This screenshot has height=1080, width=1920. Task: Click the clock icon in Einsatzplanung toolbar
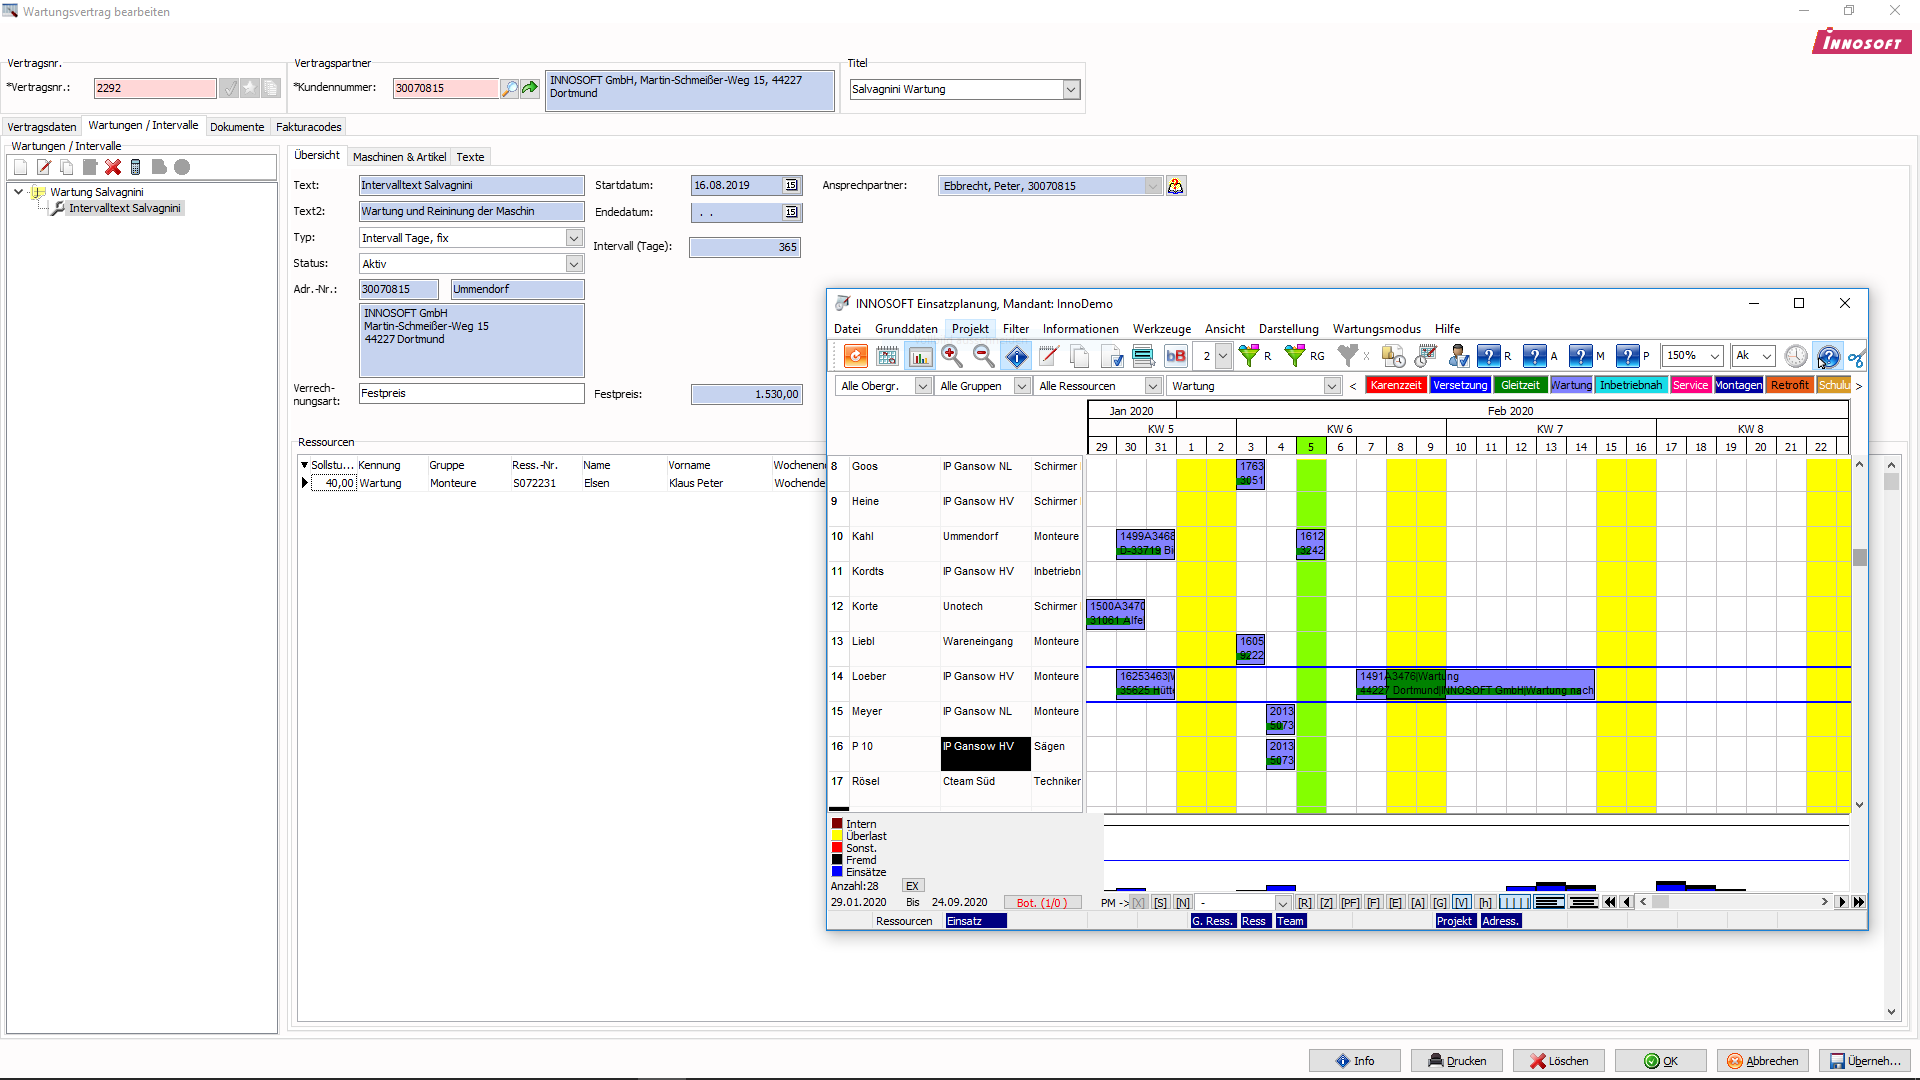coord(1796,356)
